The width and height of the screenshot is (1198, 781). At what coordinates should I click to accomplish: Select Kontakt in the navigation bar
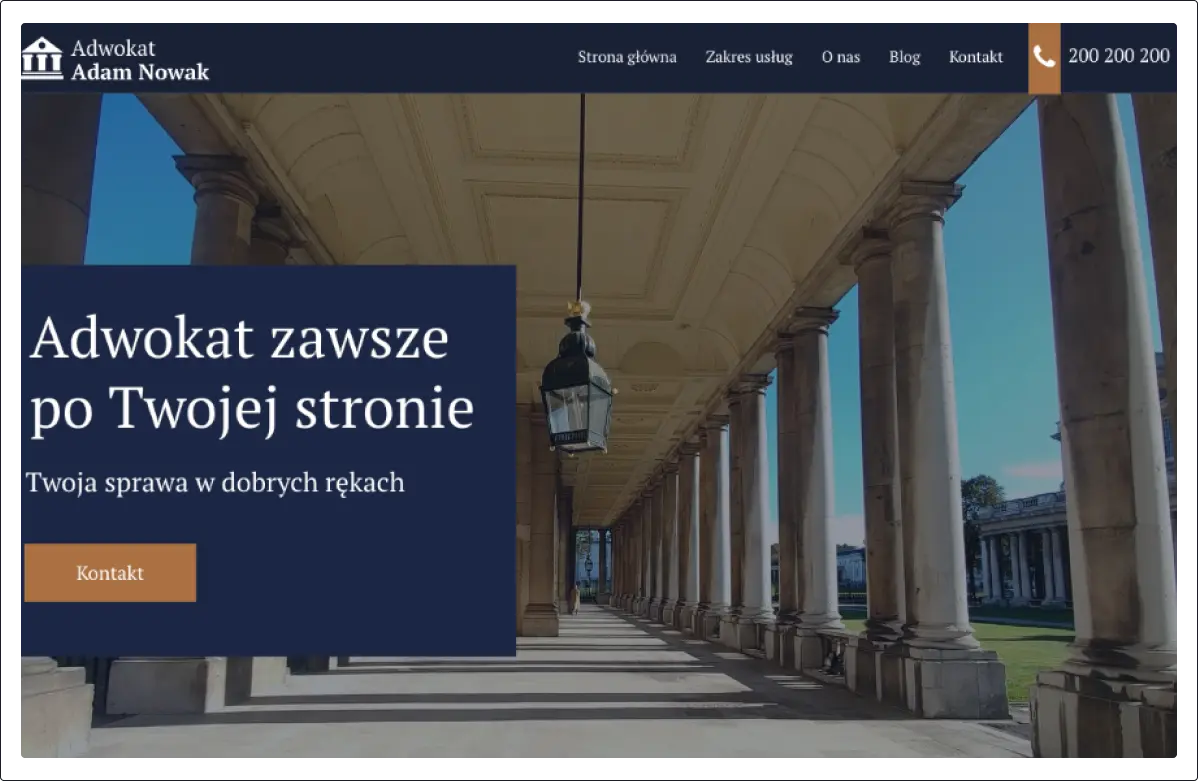point(976,57)
